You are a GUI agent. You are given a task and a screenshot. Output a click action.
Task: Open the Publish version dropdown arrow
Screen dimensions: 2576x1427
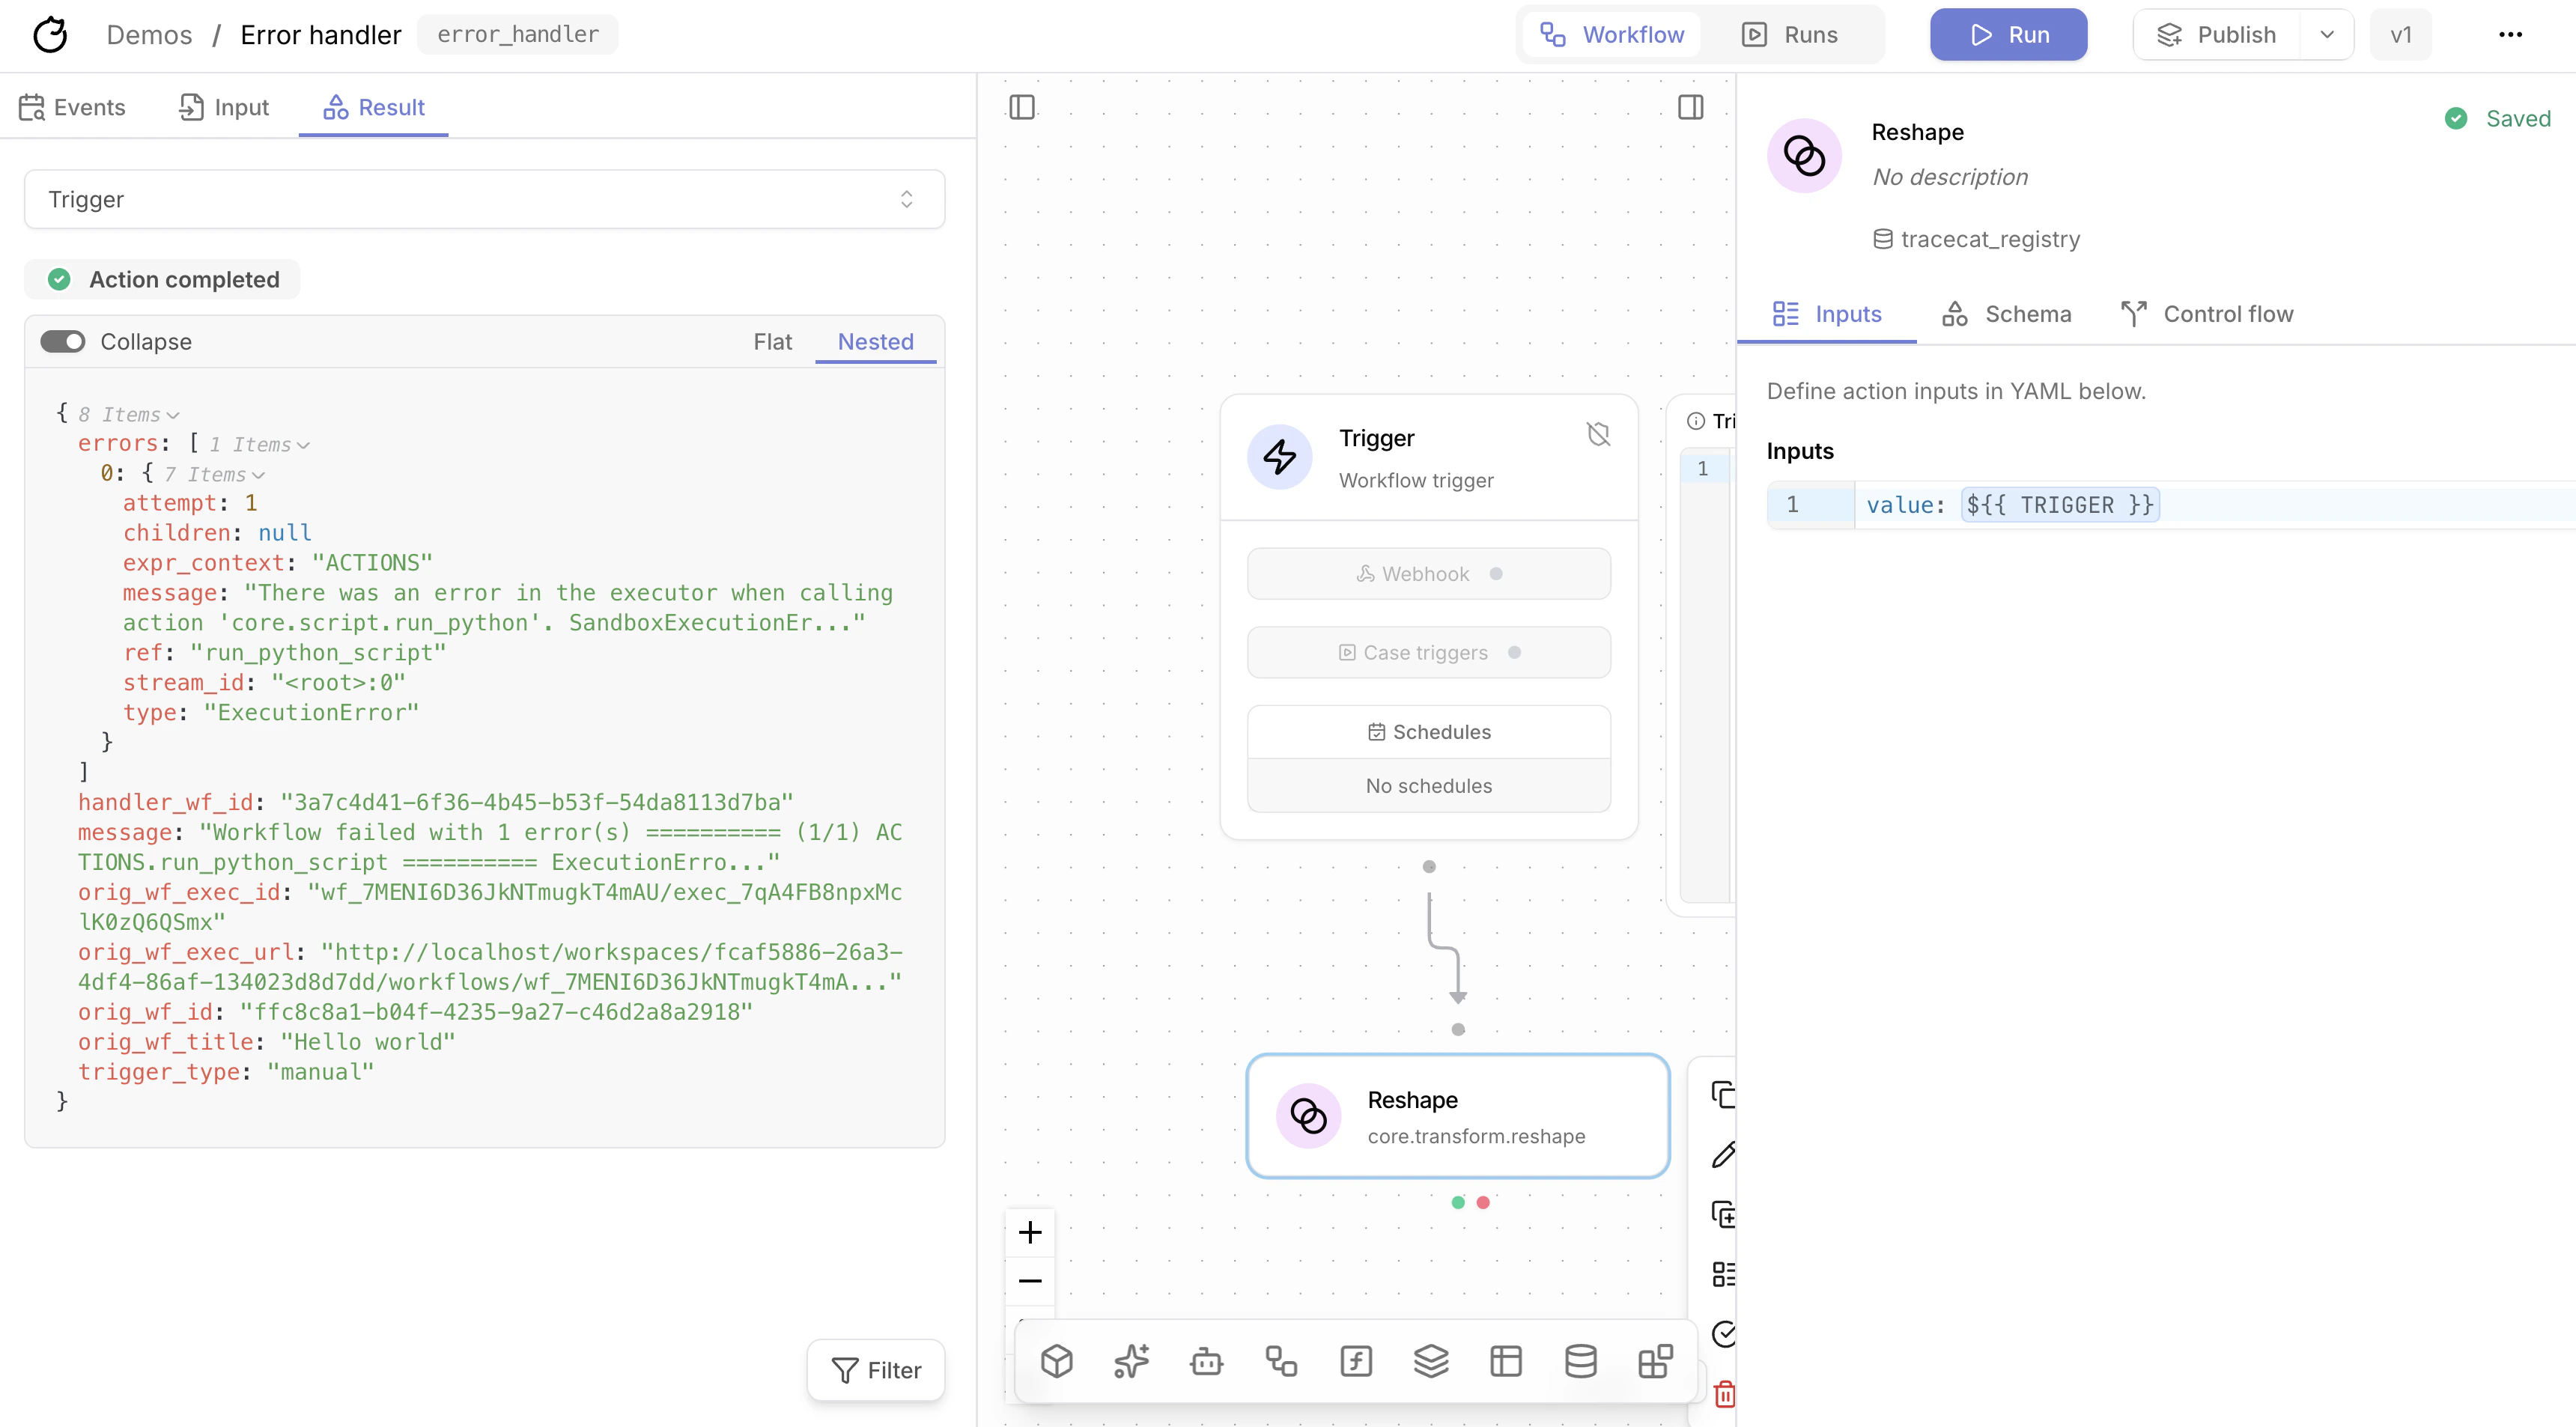click(2327, 34)
